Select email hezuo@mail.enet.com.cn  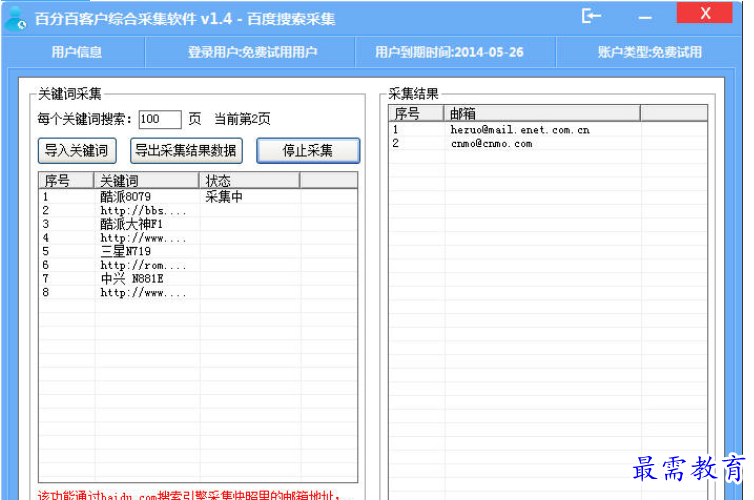(520, 130)
